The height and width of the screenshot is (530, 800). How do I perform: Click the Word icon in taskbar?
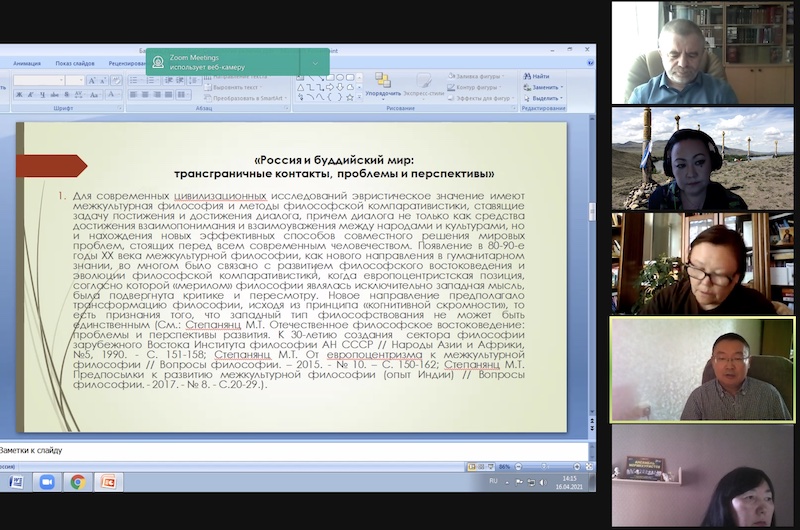tap(15, 482)
